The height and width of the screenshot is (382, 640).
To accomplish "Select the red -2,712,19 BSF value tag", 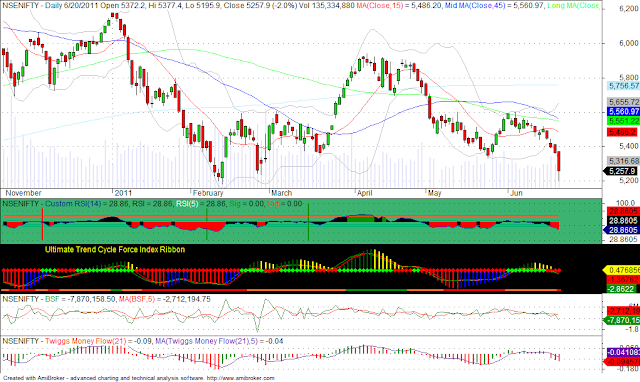I will (x=623, y=311).
